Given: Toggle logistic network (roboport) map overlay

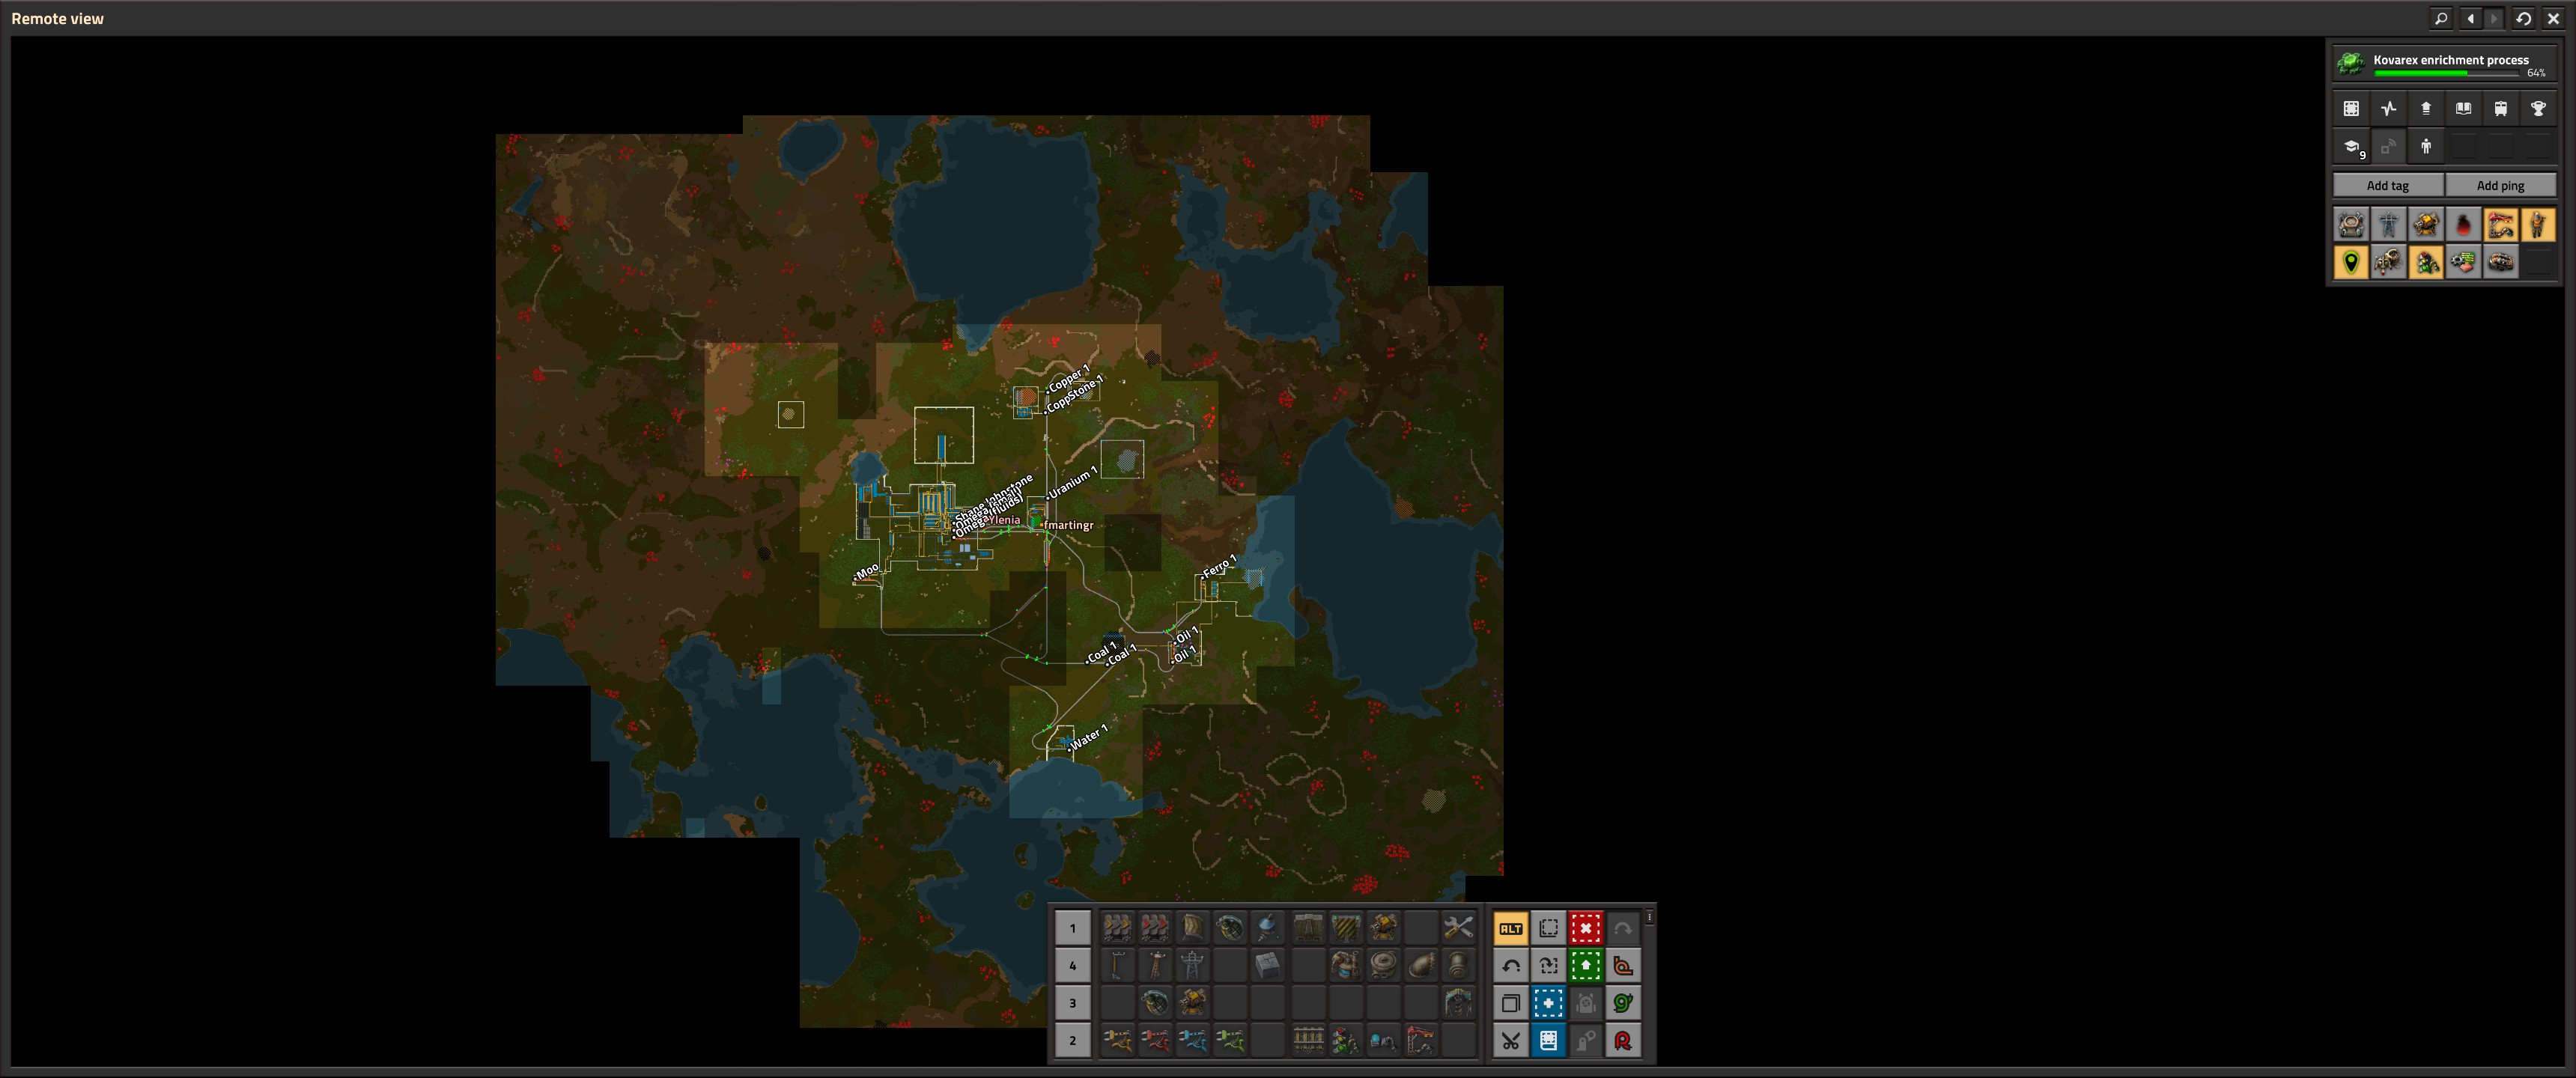Looking at the screenshot, I should point(2351,225).
